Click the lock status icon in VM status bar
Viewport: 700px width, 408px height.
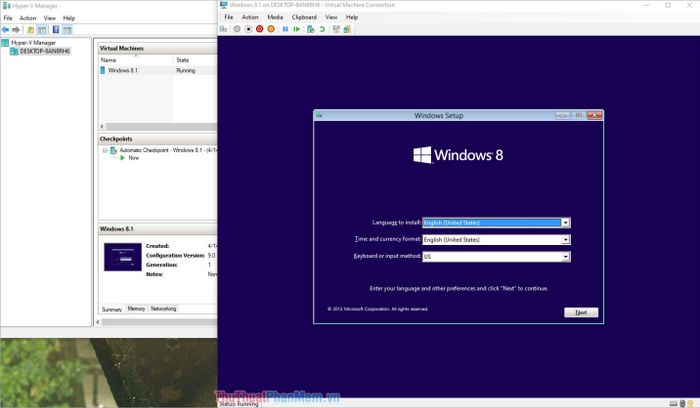(x=690, y=404)
